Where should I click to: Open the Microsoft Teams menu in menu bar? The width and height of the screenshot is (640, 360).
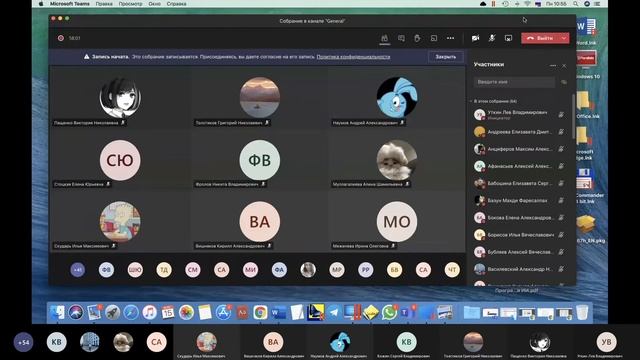[x=70, y=4]
